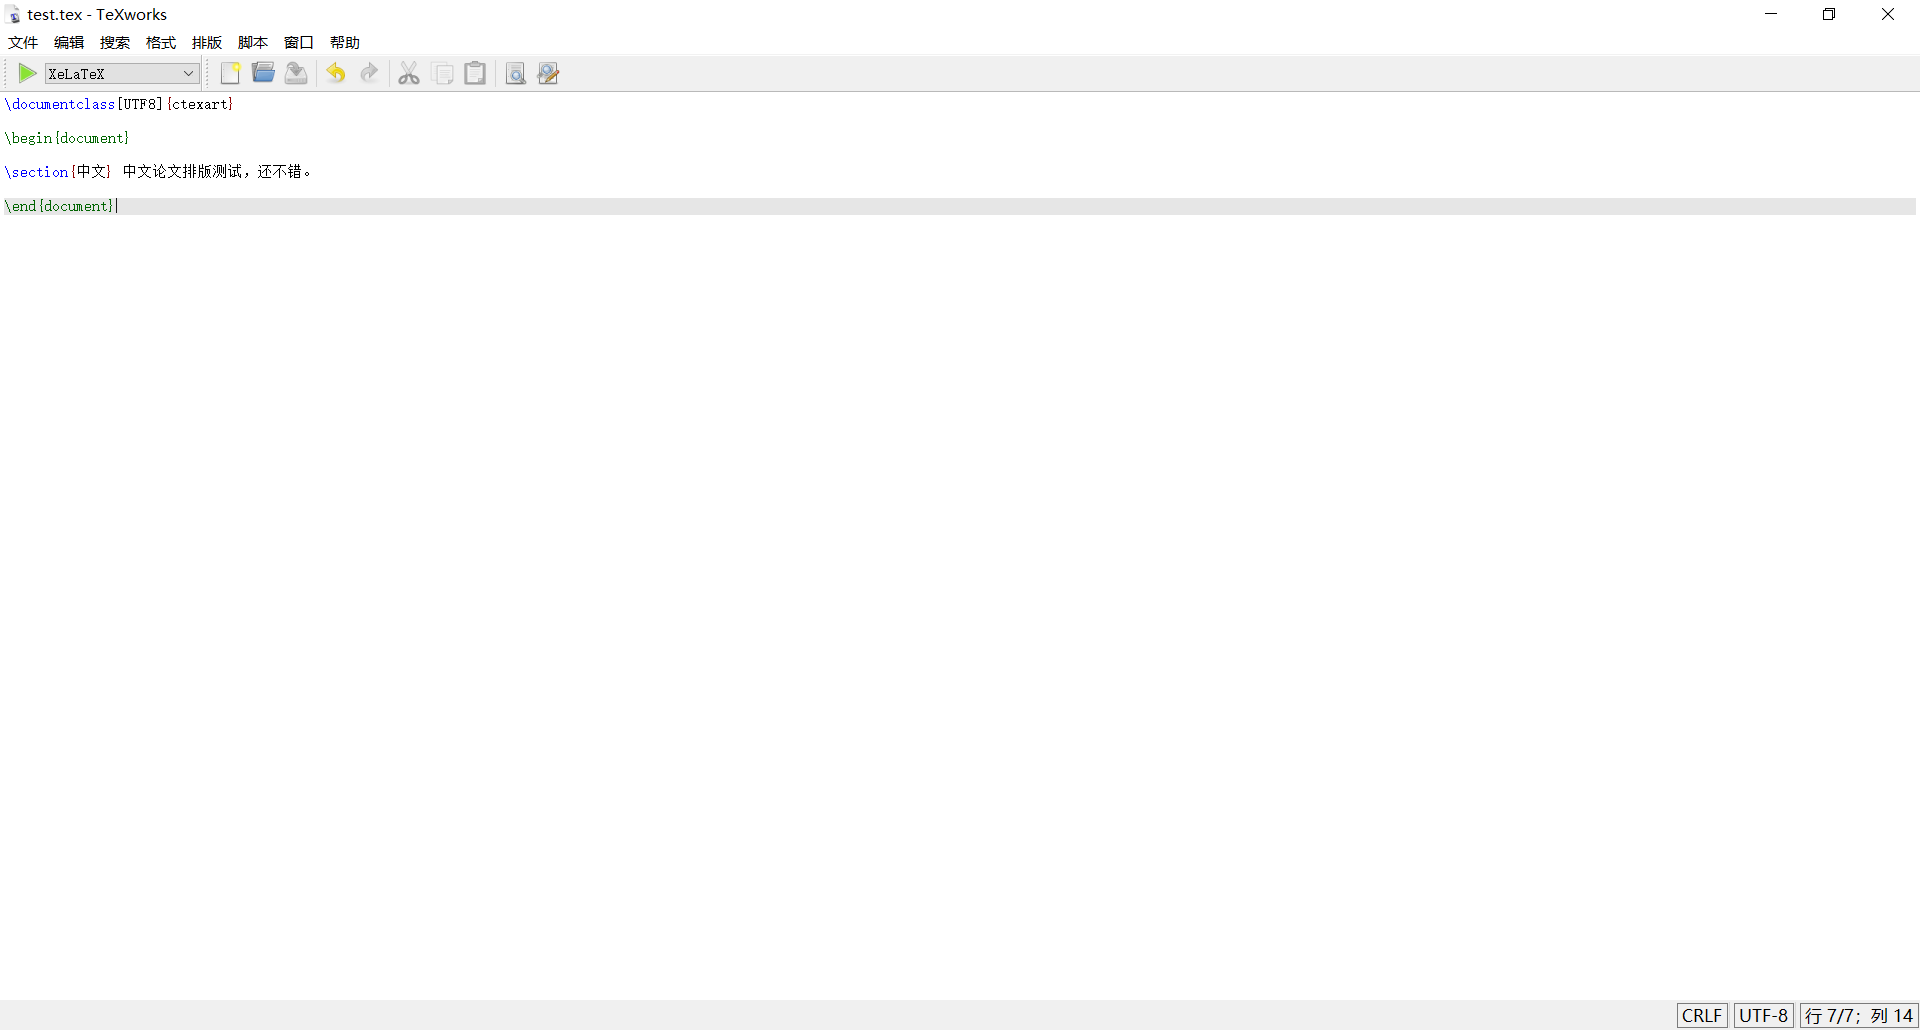Undo the last edit using the yellow arrow
This screenshot has height=1030, width=1920.
336,73
